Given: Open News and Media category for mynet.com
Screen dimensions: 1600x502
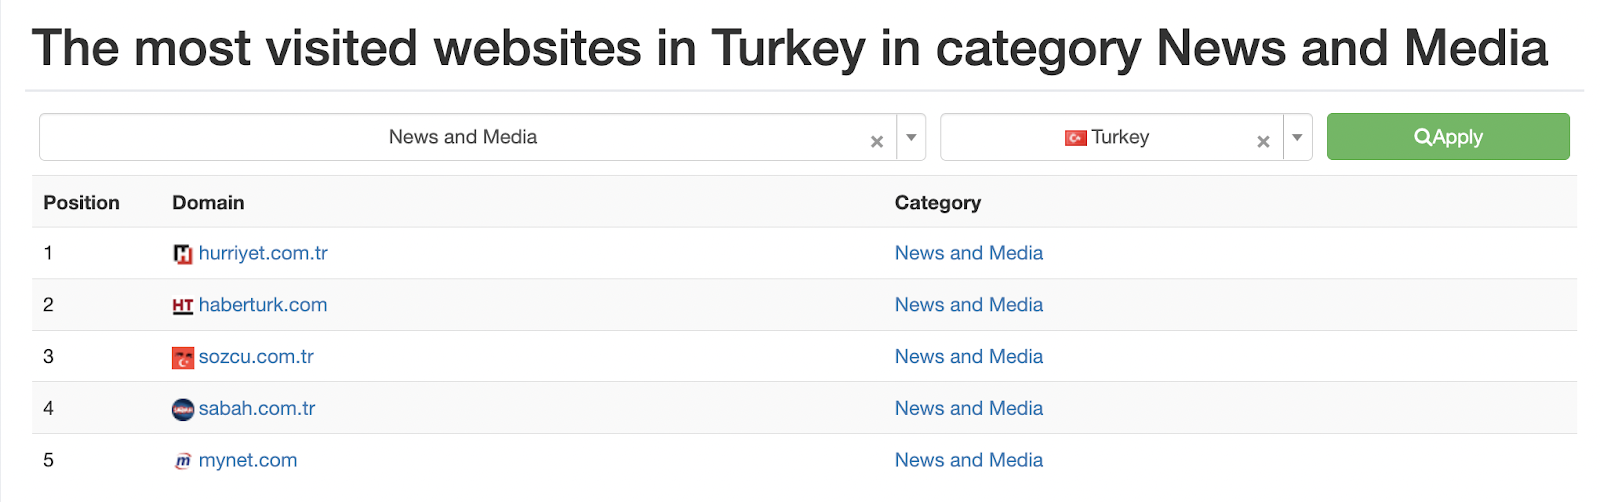Looking at the screenshot, I should (969, 461).
